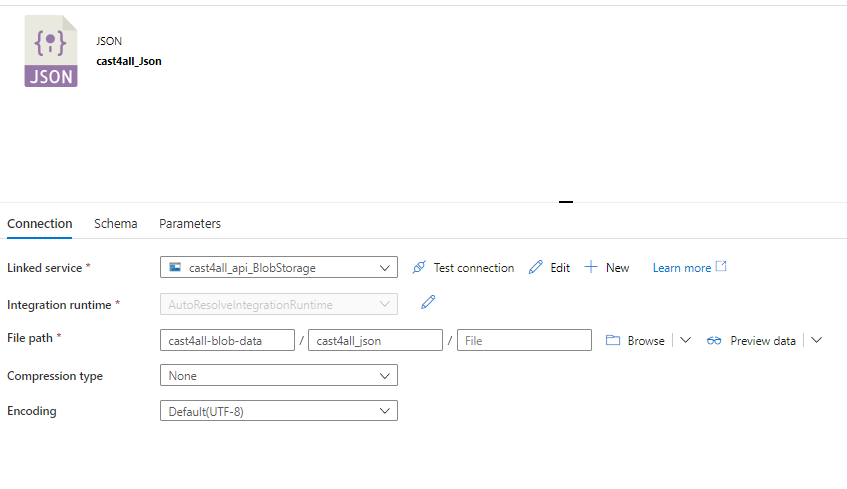Click the Preview data glasses icon
847x489 pixels.
click(x=714, y=340)
